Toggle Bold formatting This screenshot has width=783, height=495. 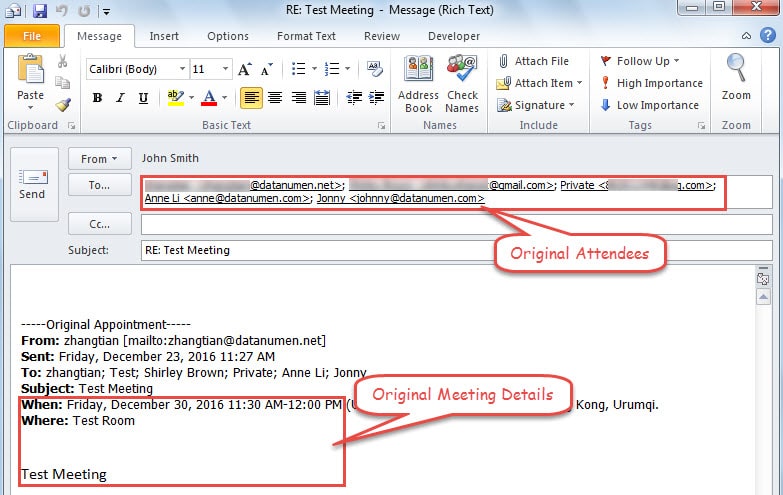(97, 97)
